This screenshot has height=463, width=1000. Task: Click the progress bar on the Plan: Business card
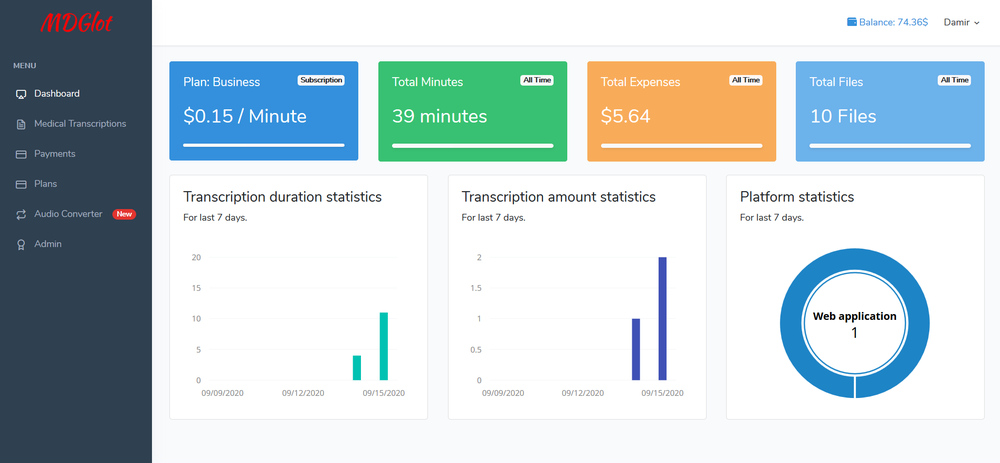click(x=263, y=145)
